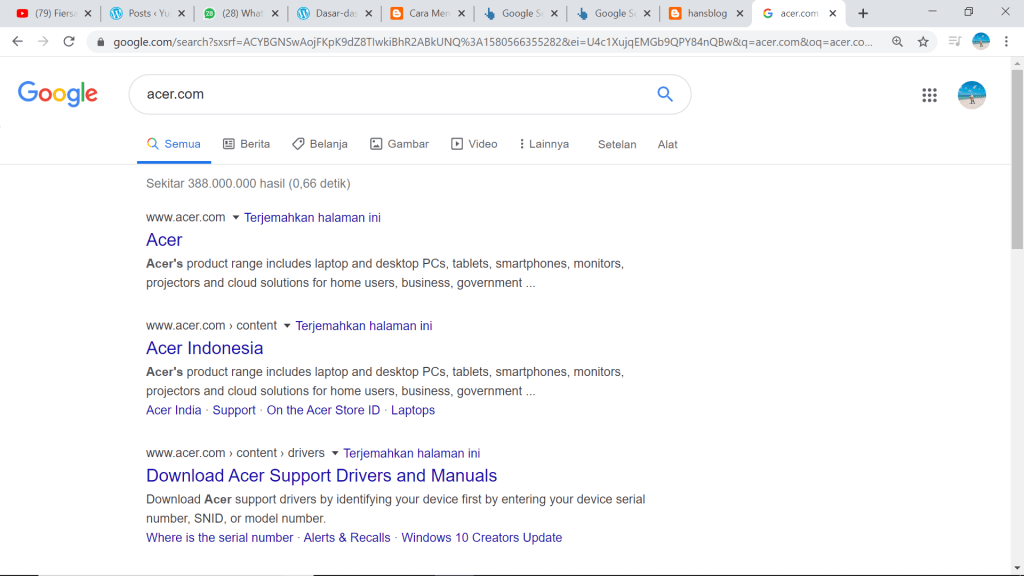Click the Google account avatar
Screen dimensions: 1024x576
click(971, 95)
